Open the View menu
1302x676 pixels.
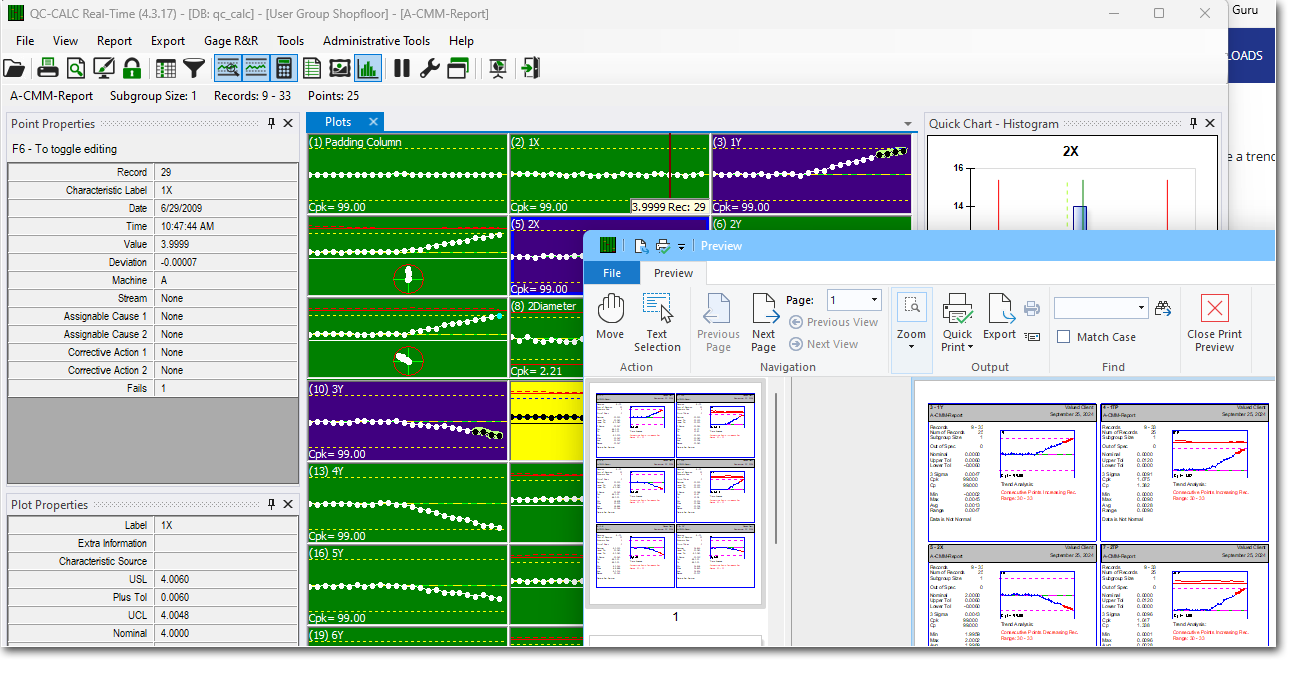tap(66, 41)
